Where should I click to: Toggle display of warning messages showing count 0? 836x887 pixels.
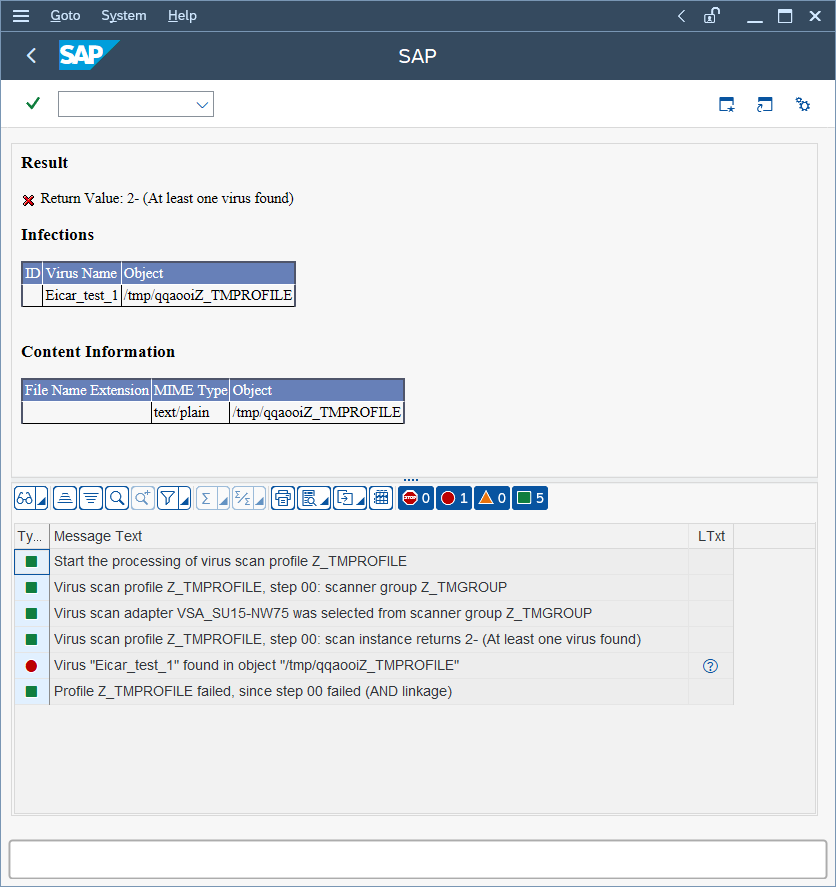point(491,497)
